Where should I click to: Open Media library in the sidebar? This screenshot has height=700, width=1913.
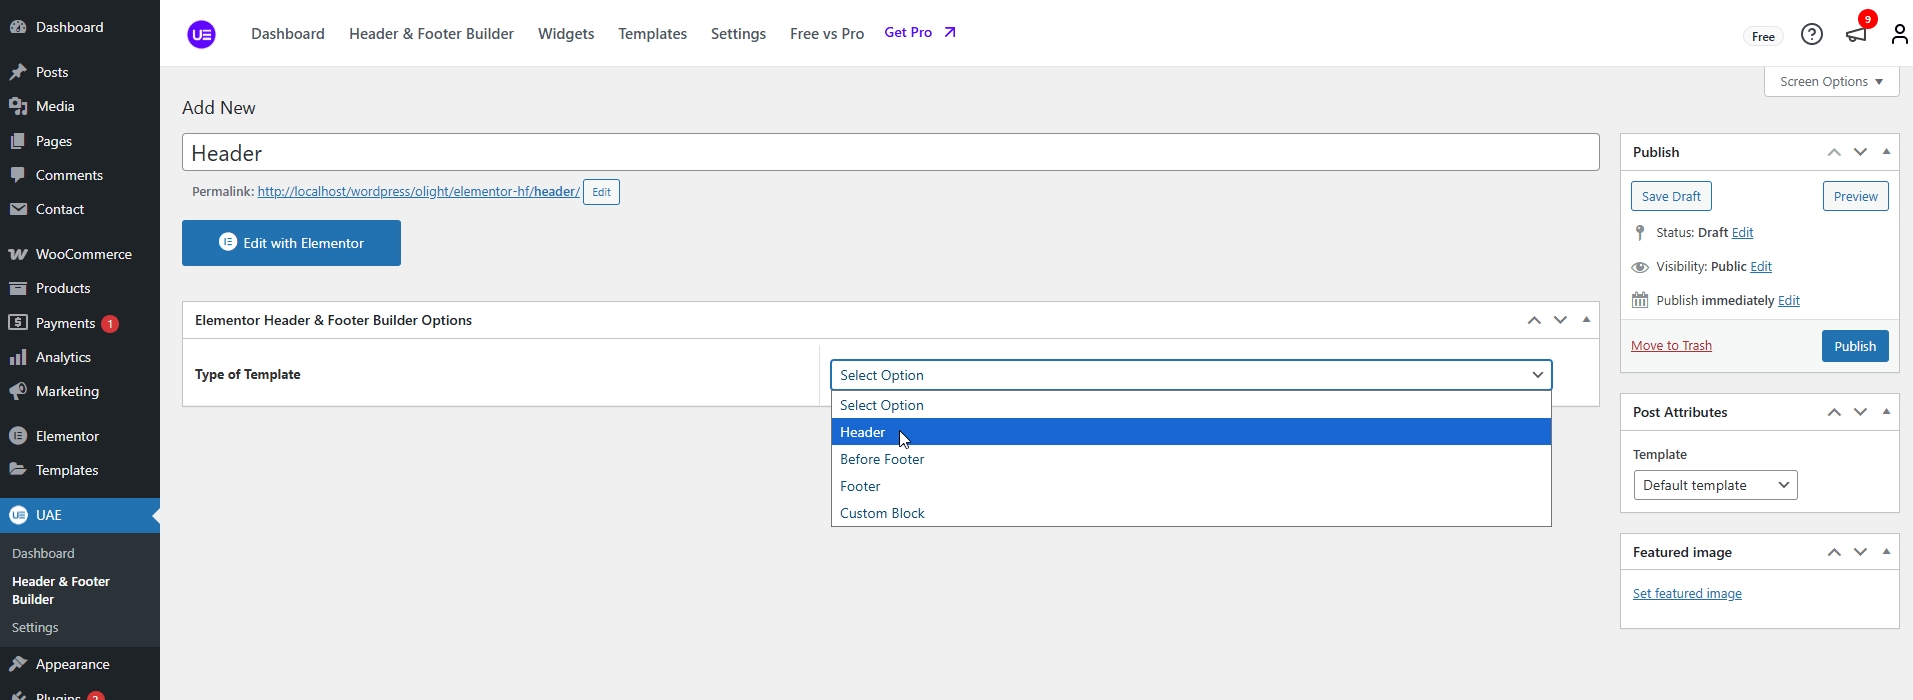coord(55,106)
